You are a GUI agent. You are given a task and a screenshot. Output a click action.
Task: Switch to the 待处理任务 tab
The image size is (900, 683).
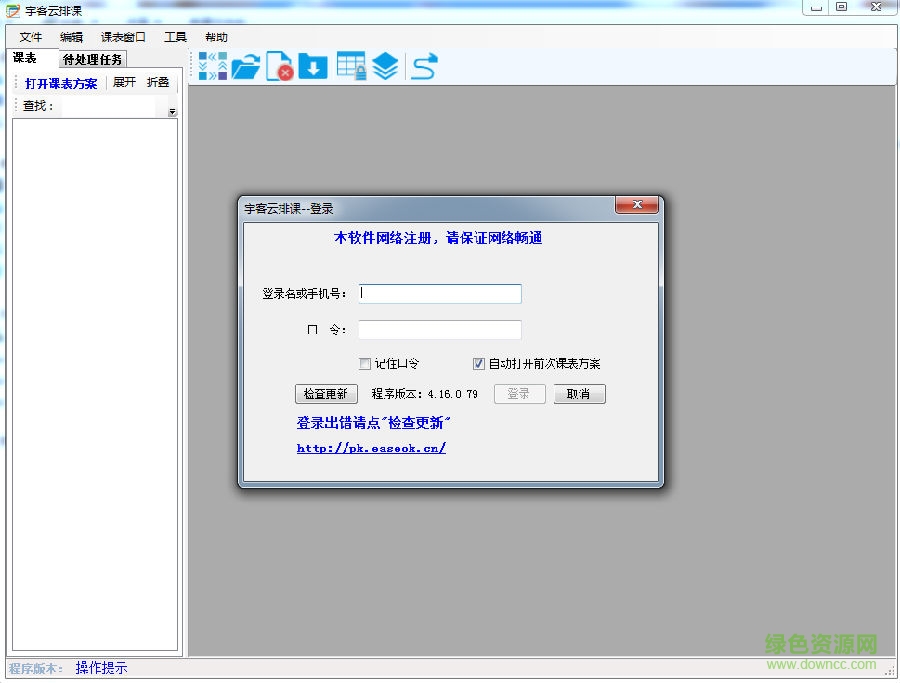pyautogui.click(x=93, y=60)
